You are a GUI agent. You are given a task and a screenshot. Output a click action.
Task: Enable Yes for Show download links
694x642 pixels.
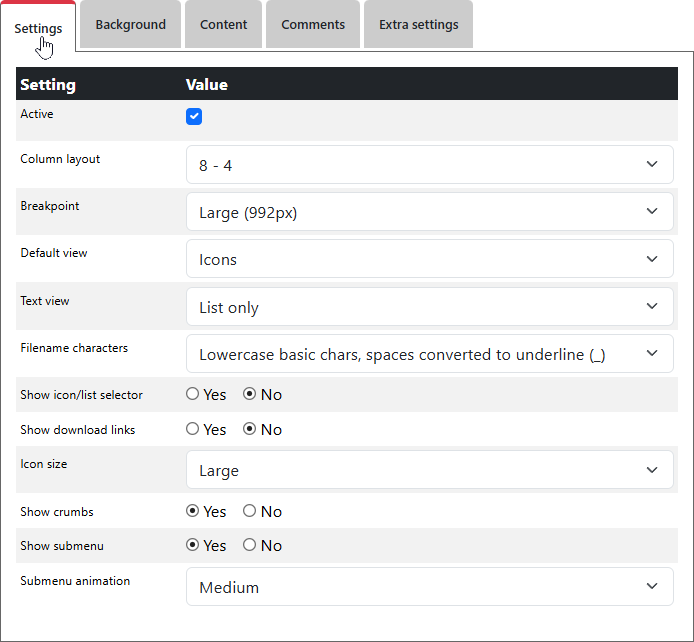point(193,430)
